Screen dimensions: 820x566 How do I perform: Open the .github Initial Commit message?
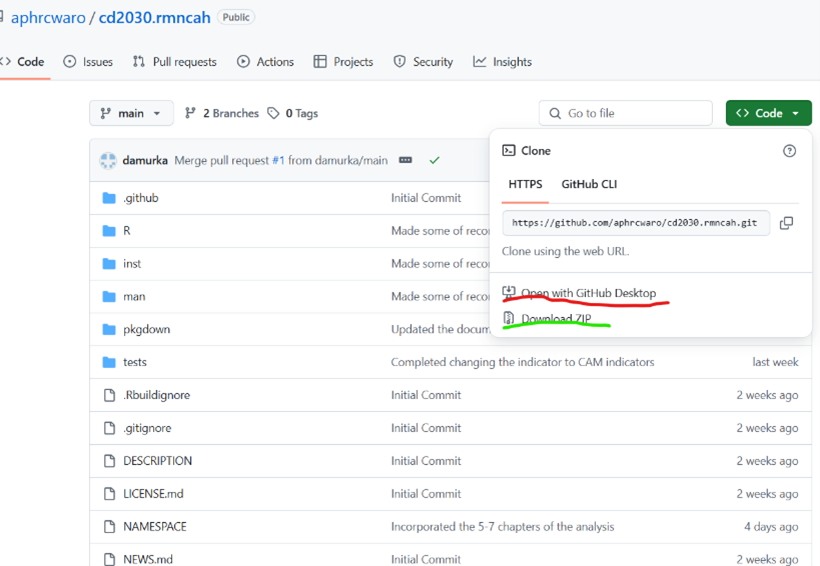pyautogui.click(x=426, y=198)
